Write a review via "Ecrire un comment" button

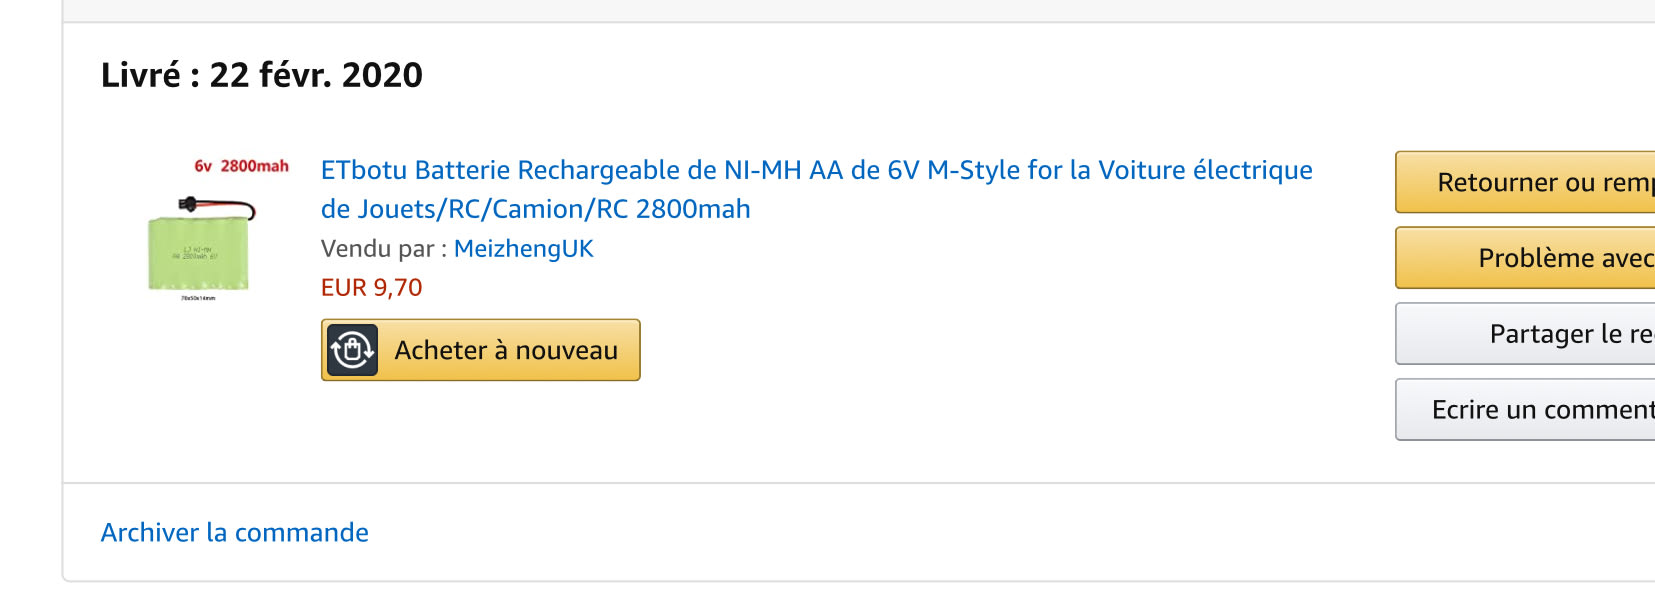[1525, 410]
